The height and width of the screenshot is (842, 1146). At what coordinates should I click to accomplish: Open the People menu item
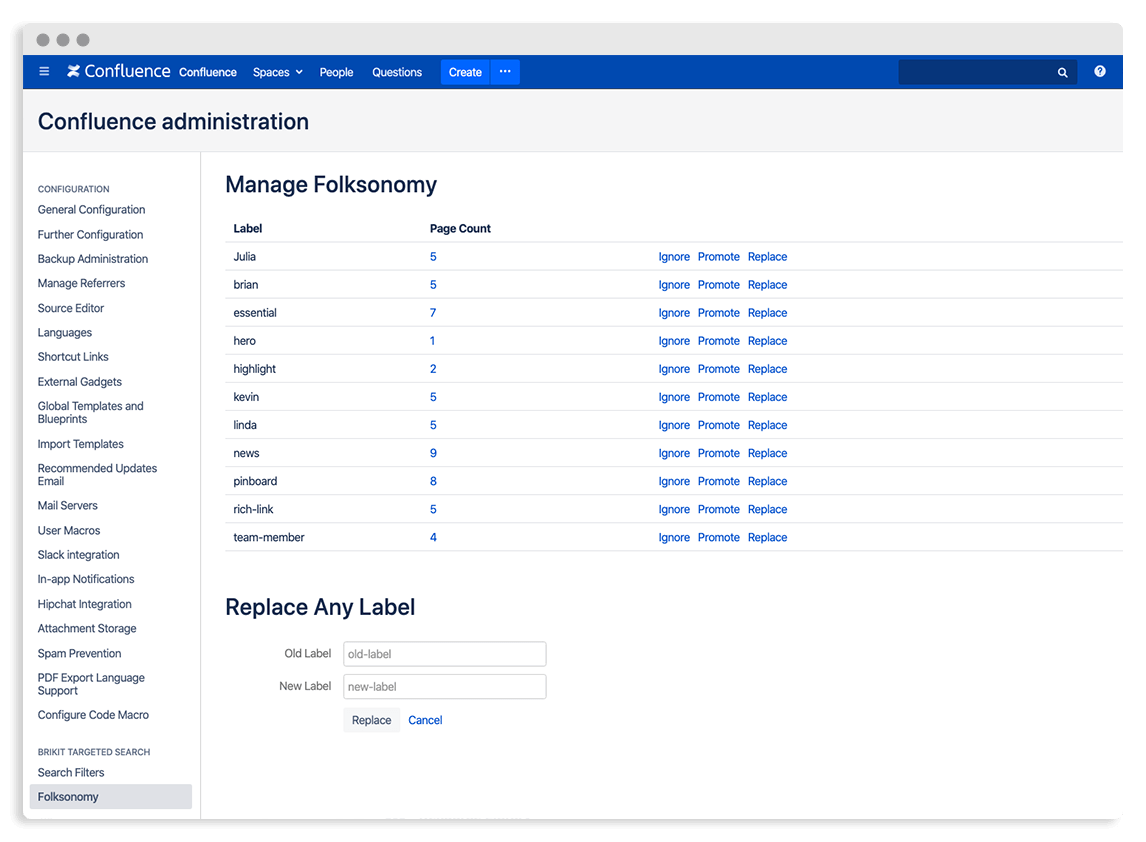click(x=336, y=72)
